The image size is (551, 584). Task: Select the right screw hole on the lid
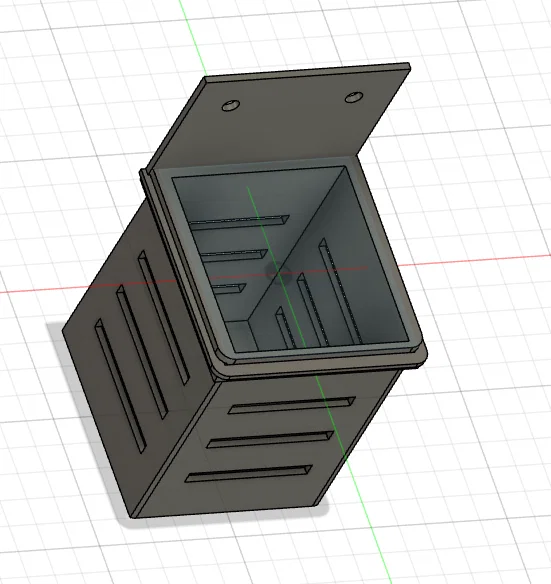point(354,98)
